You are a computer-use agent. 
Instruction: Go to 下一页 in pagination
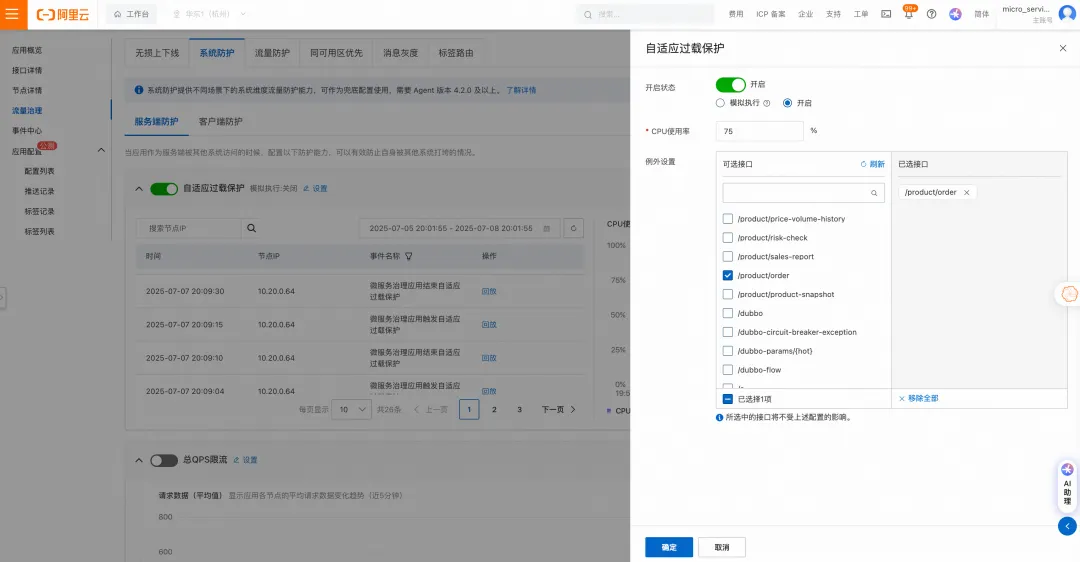559,410
